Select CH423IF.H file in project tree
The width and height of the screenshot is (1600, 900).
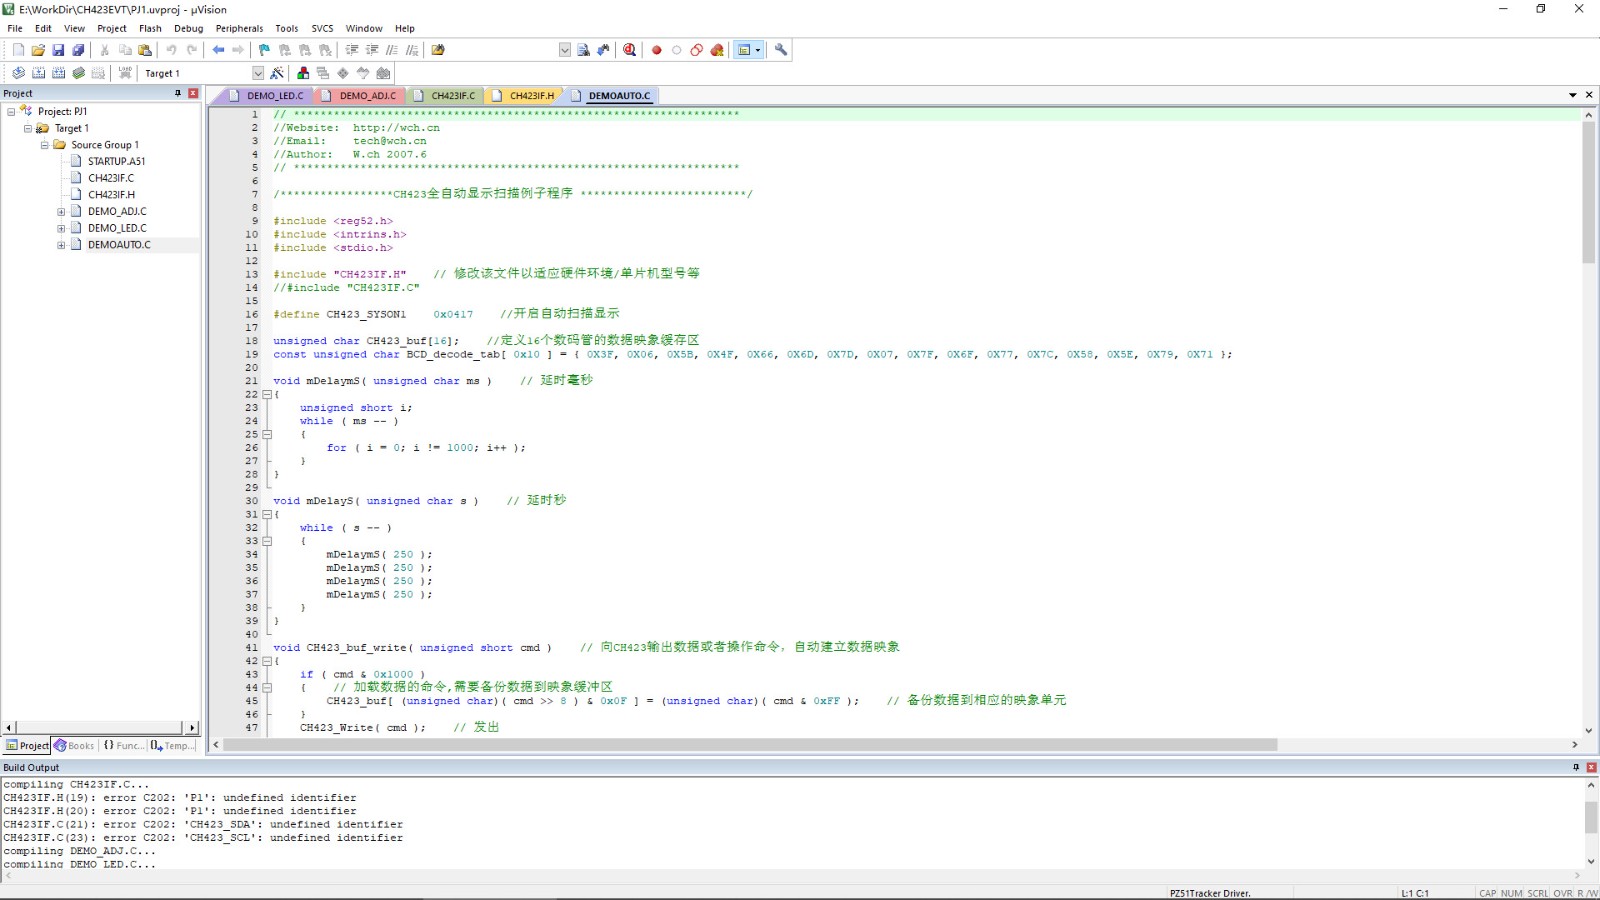click(x=111, y=195)
